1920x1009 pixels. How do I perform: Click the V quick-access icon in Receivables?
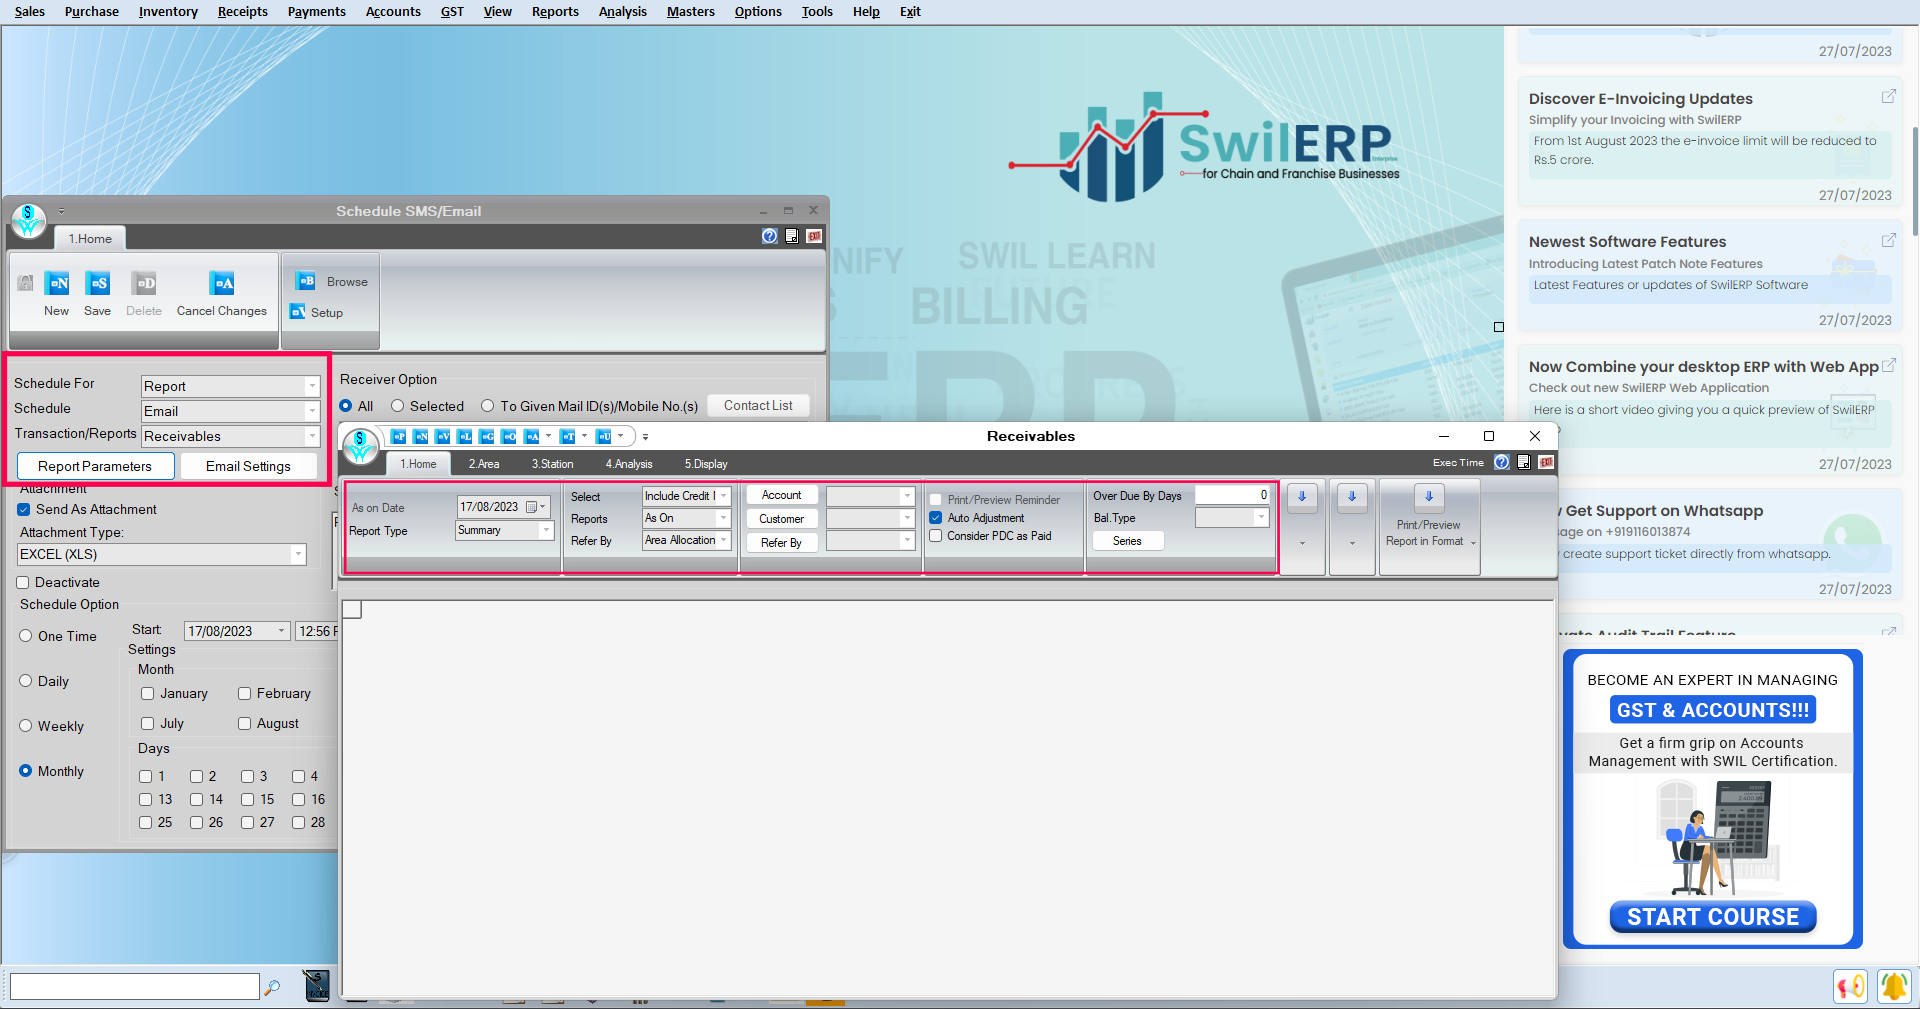click(443, 436)
